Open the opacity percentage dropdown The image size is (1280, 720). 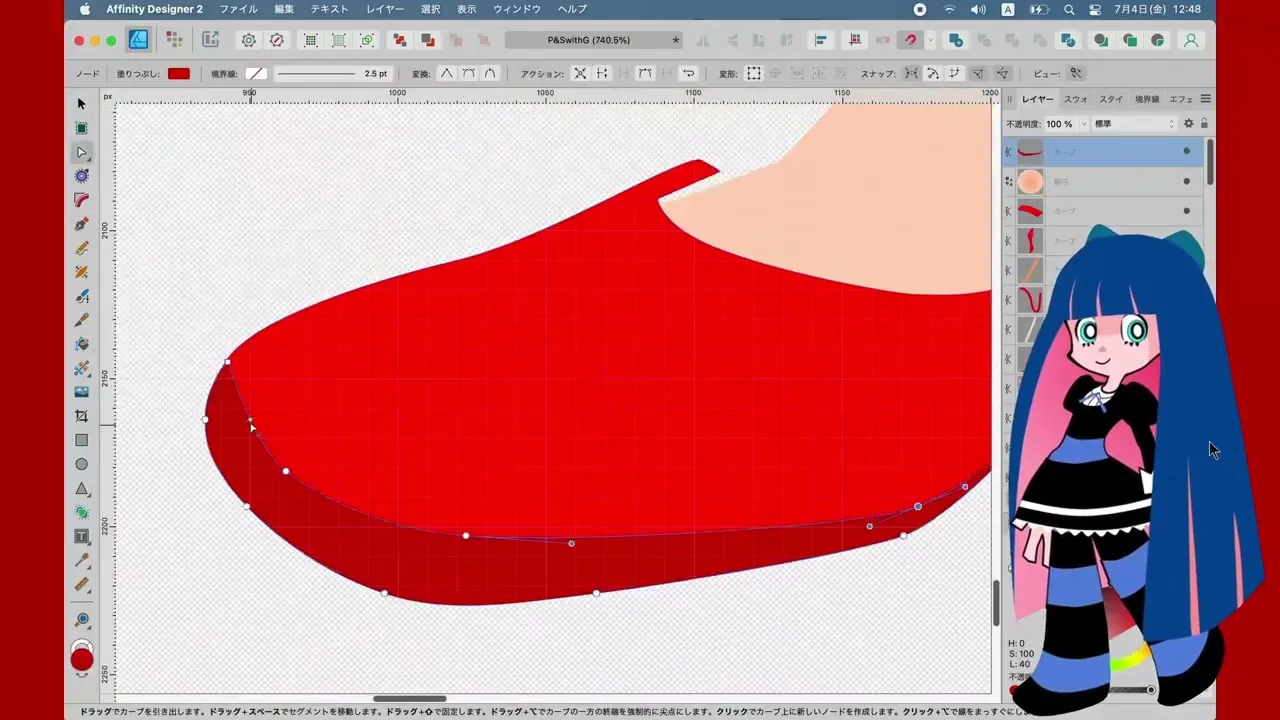1084,124
